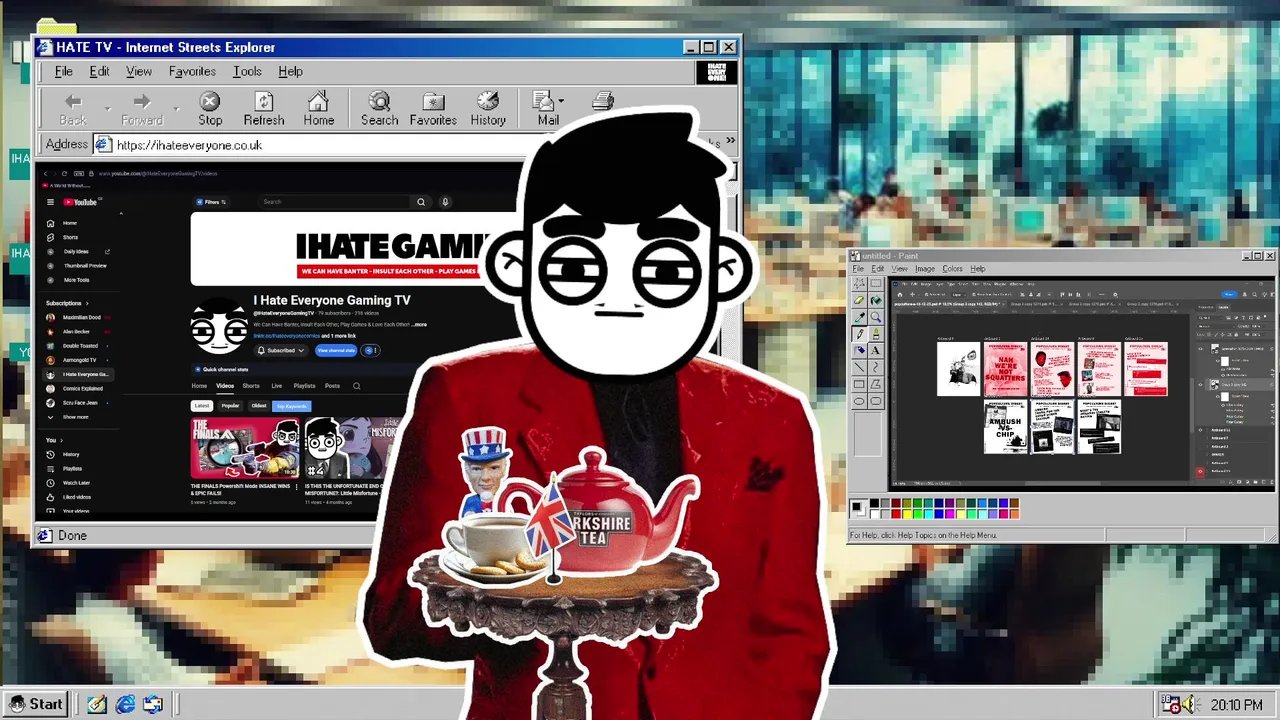Select the Pick Color eyedropper in Paint
The width and height of the screenshot is (1280, 720).
click(859, 317)
